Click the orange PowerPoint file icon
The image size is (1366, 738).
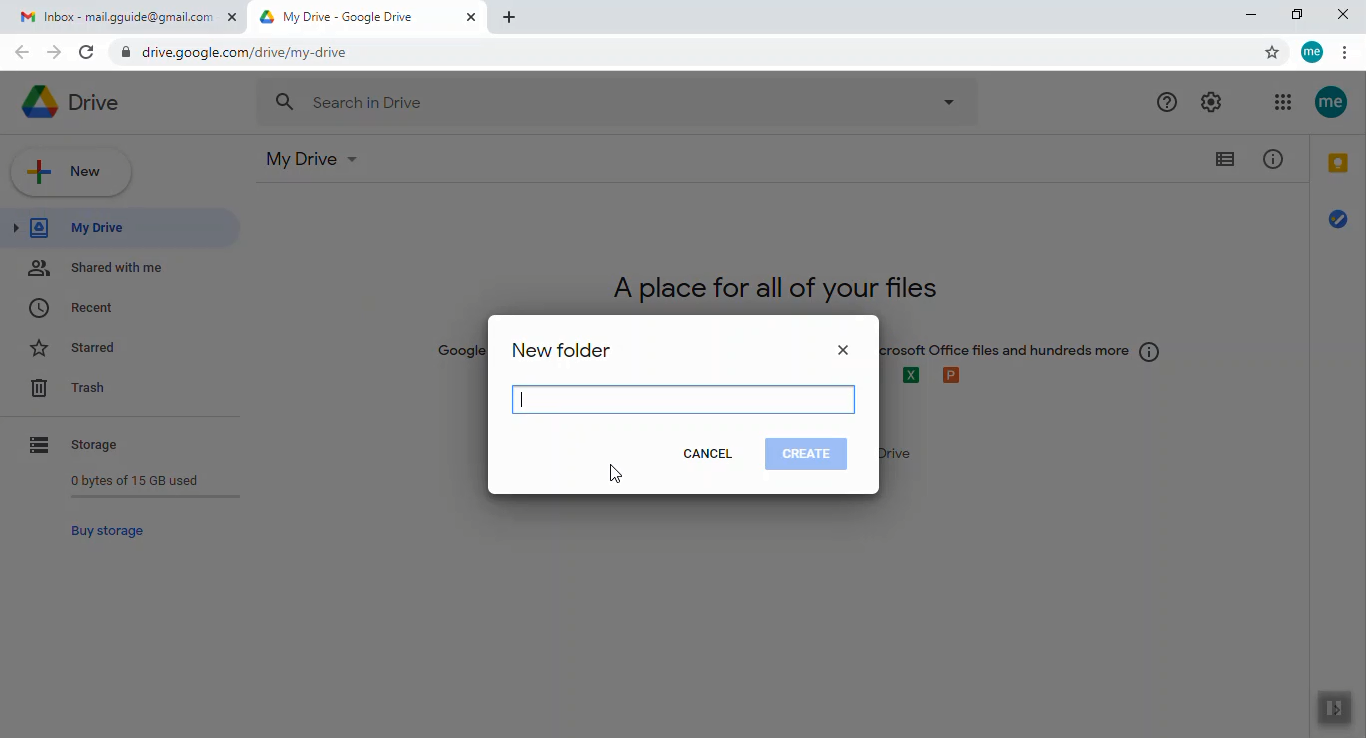pyautogui.click(x=950, y=374)
